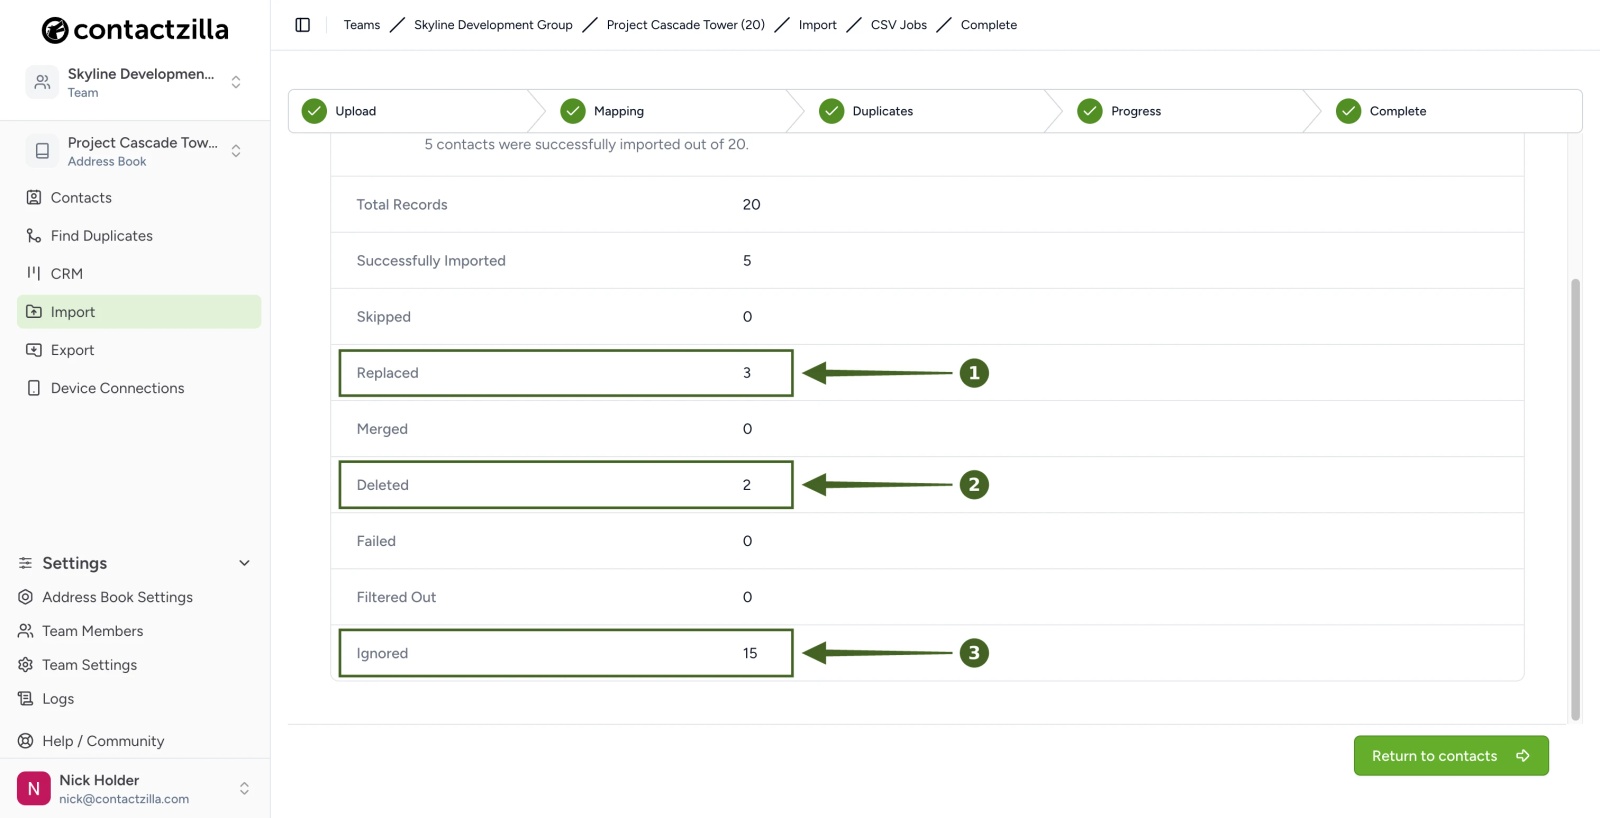Image resolution: width=1600 pixels, height=818 pixels.
Task: Click the '5 contacts were successfully imported' message
Action: click(586, 144)
